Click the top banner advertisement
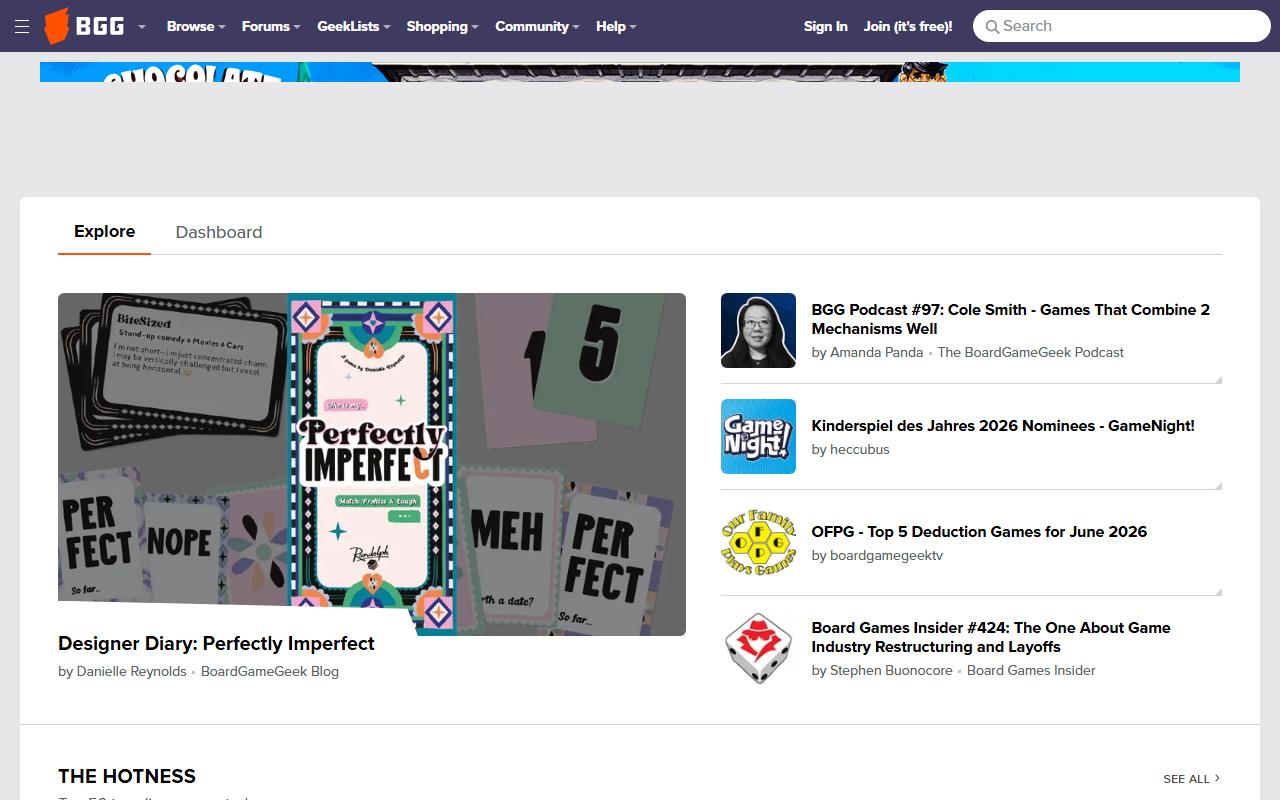Image resolution: width=1280 pixels, height=800 pixels. (640, 72)
